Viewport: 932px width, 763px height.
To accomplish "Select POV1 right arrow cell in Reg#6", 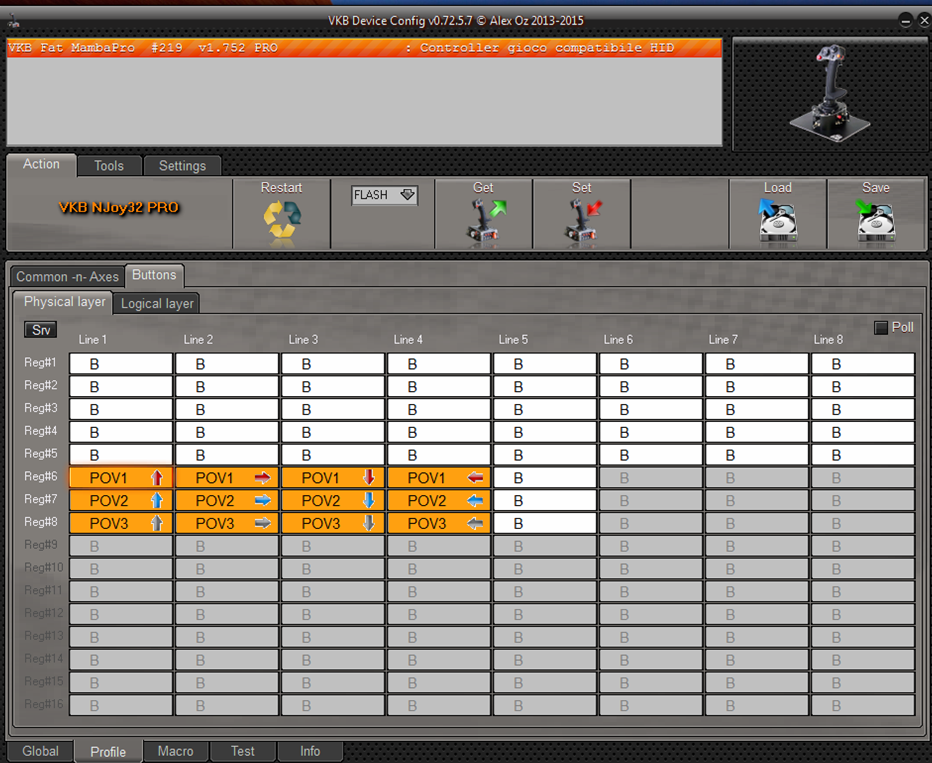I will pyautogui.click(x=227, y=478).
